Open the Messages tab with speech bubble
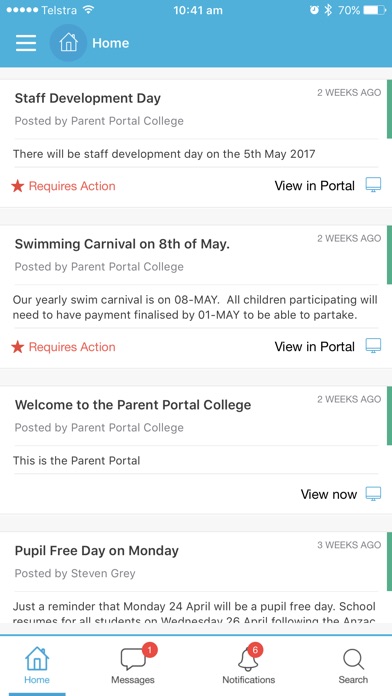The image size is (392, 696). pyautogui.click(x=133, y=665)
